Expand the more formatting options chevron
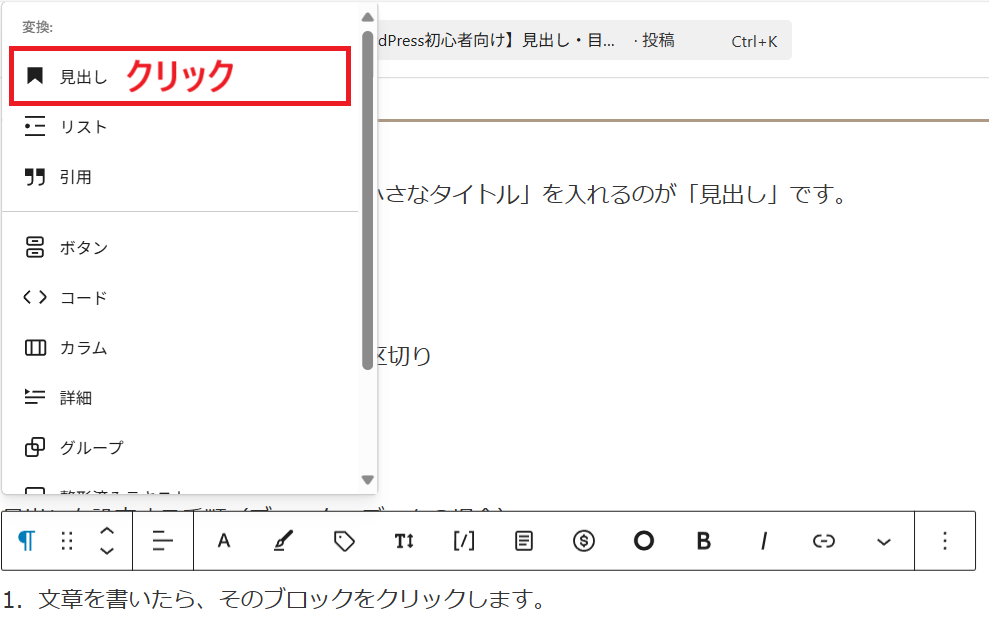The height and width of the screenshot is (637, 989). (x=883, y=541)
